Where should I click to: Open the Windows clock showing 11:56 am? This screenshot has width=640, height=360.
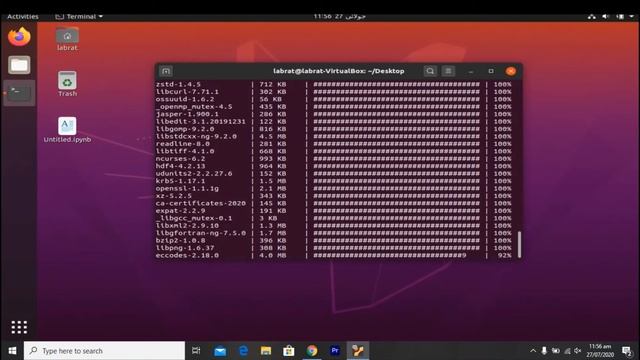point(600,351)
